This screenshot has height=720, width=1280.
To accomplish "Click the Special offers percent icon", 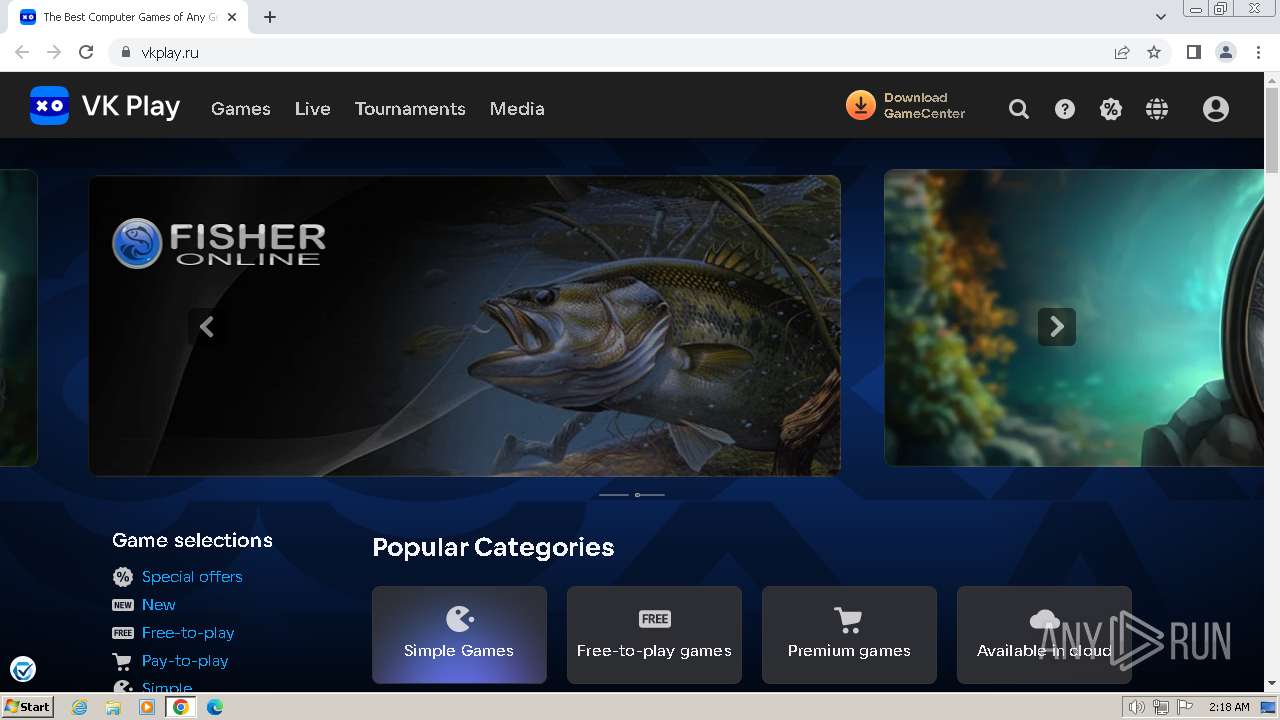I will point(123,577).
